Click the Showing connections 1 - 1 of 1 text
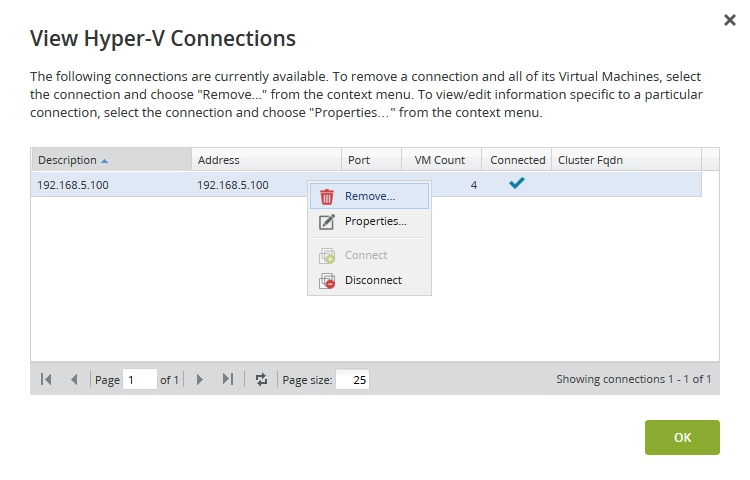Viewport: 750px width, 480px height. pos(633,379)
